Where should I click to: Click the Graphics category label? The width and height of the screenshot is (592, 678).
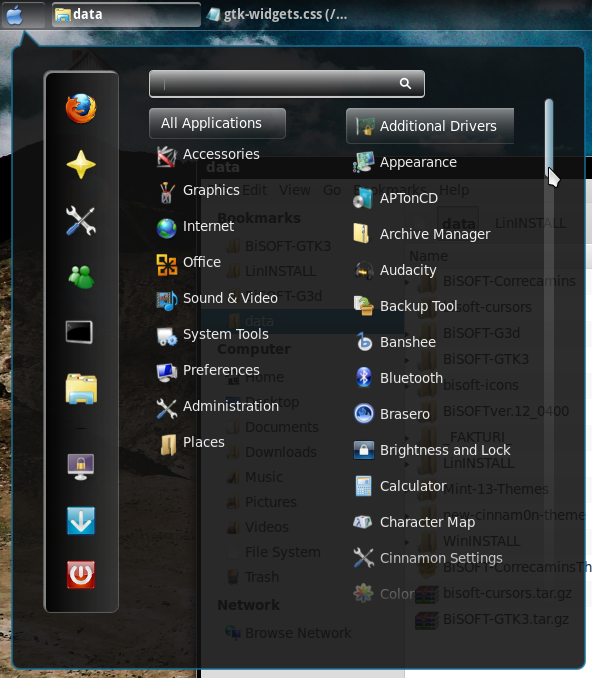[211, 190]
